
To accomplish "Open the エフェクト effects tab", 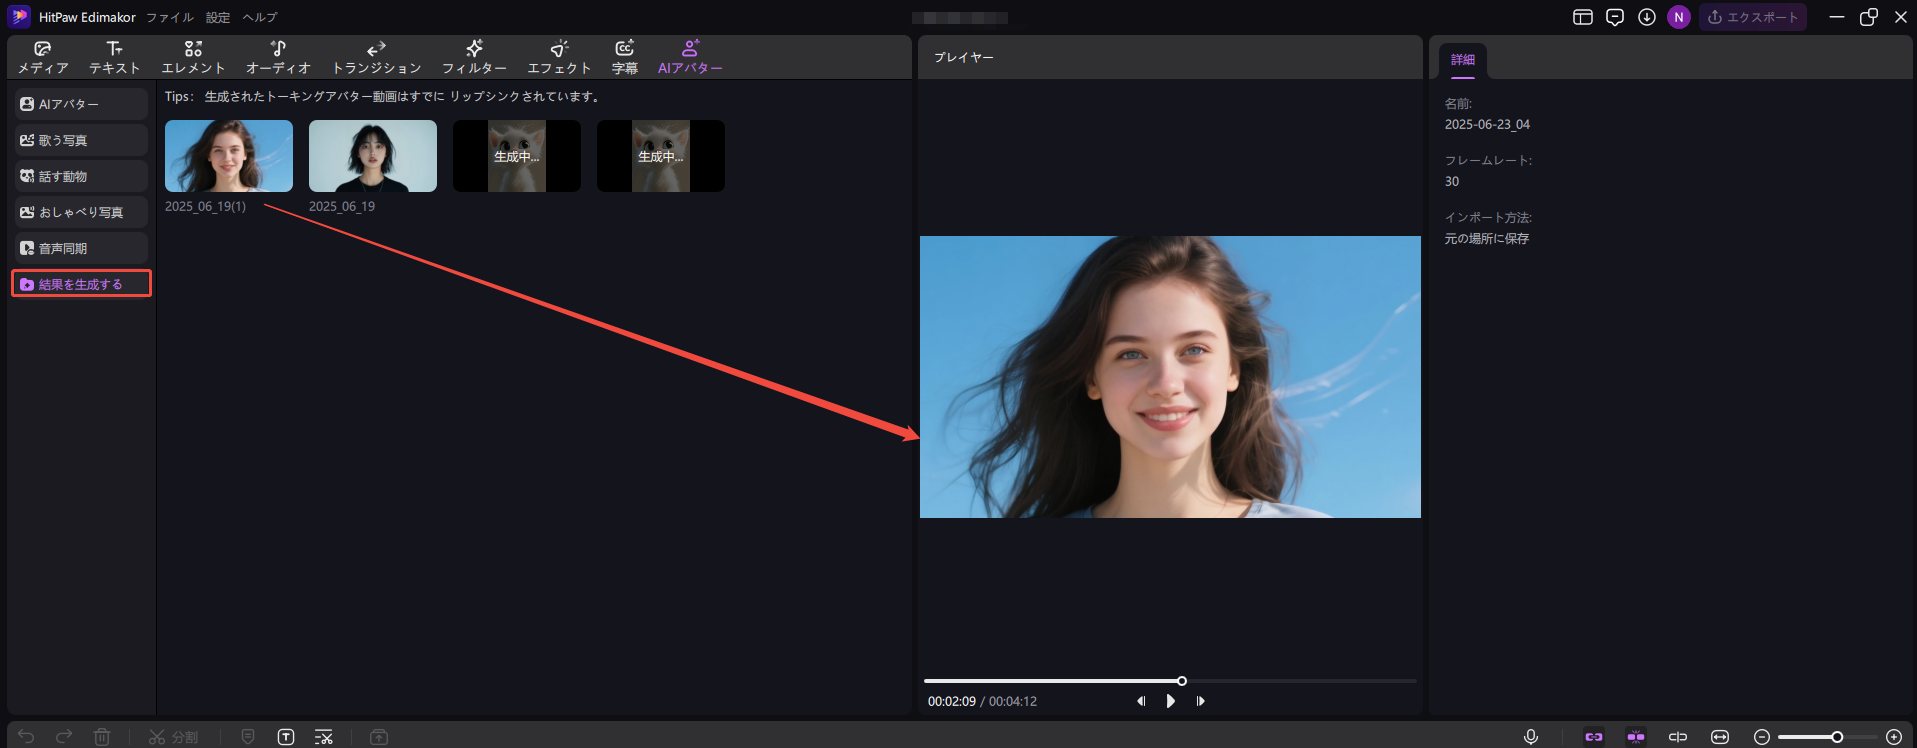I will point(559,58).
